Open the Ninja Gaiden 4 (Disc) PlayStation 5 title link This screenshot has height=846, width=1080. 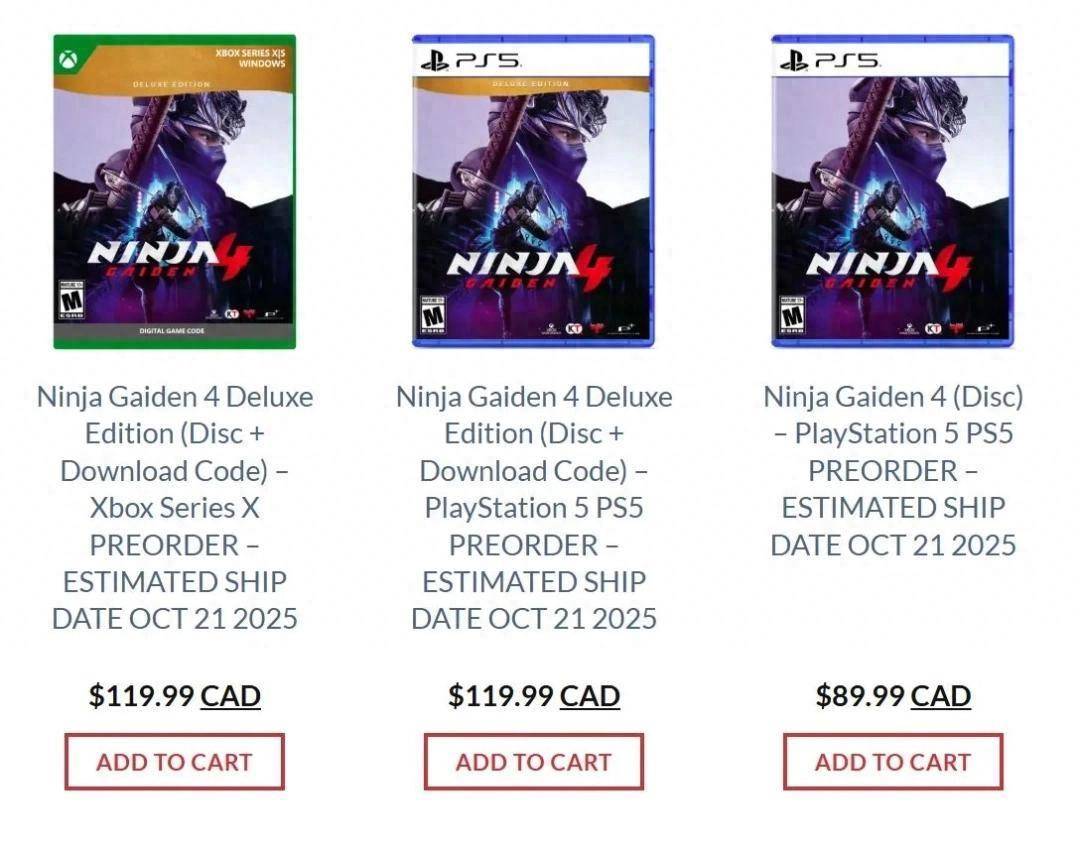(x=893, y=470)
